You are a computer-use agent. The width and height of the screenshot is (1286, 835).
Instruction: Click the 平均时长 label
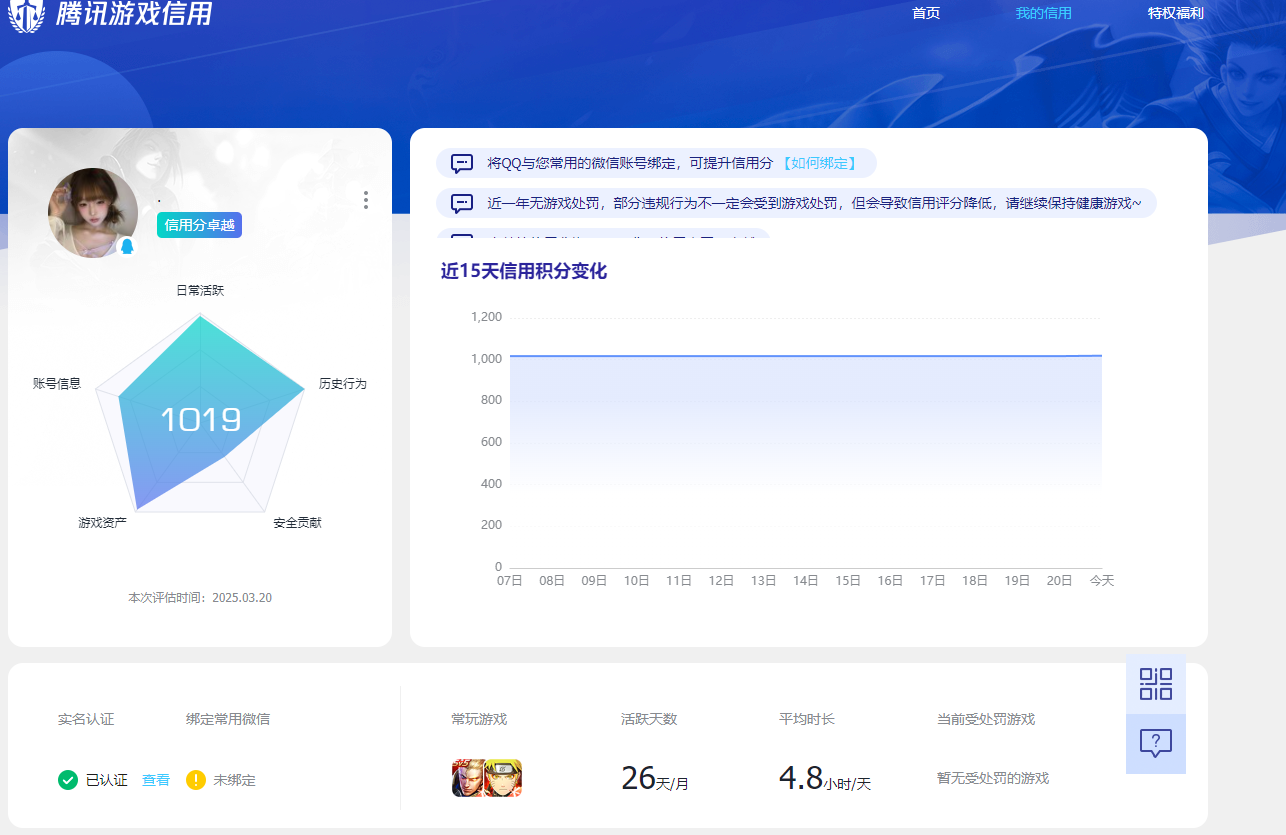tap(807, 719)
